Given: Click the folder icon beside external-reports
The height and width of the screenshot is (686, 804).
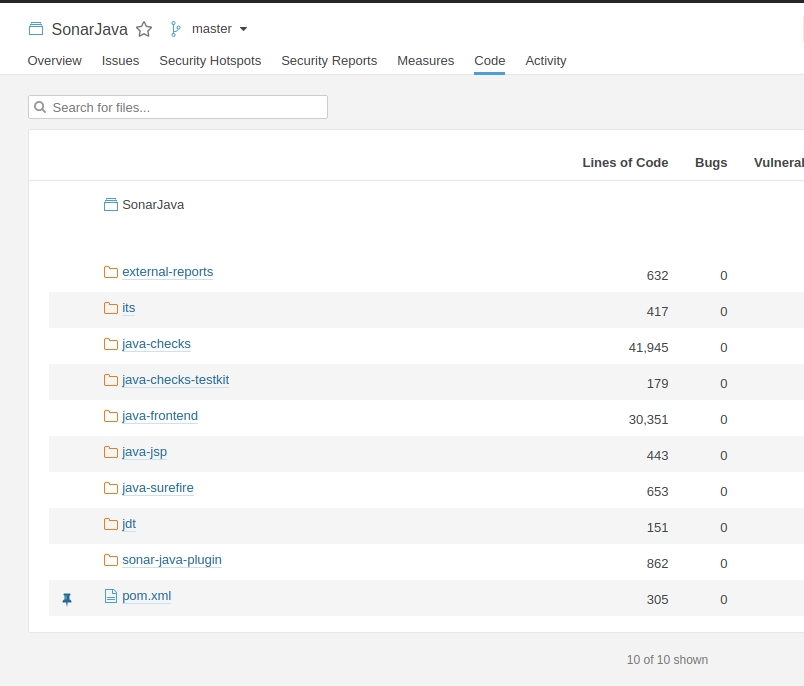Looking at the screenshot, I should (x=111, y=271).
